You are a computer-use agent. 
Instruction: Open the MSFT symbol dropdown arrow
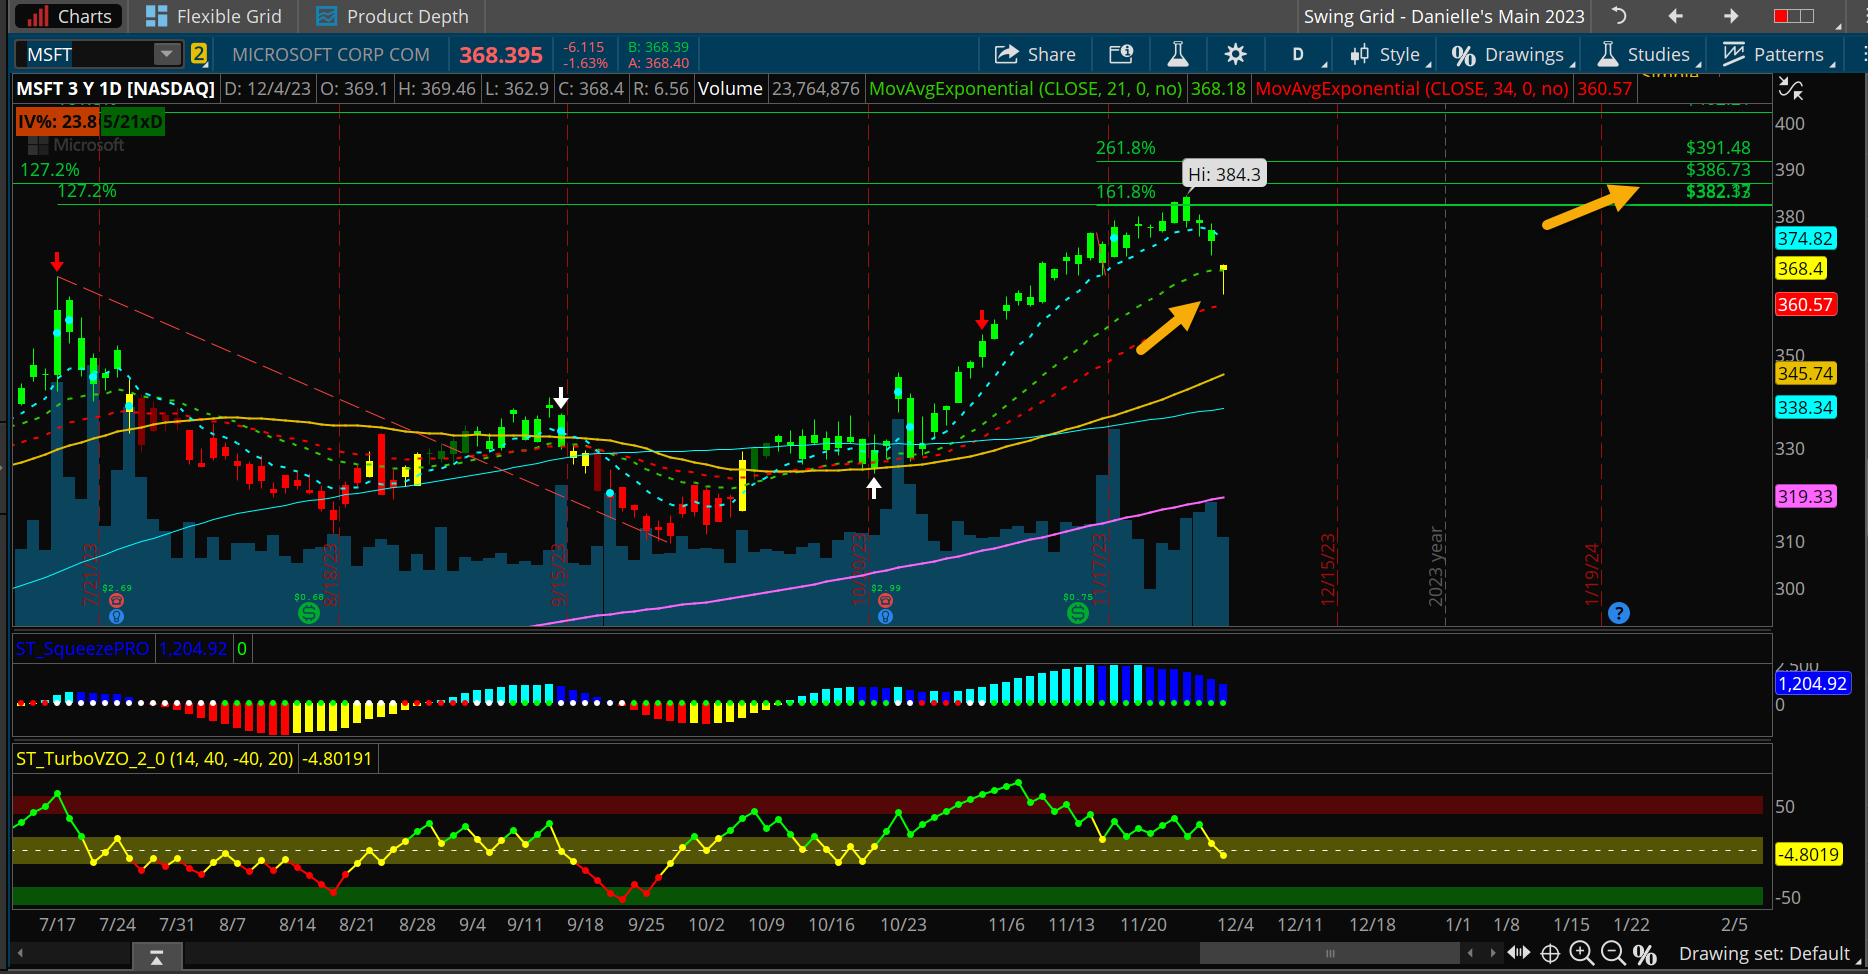pos(166,54)
